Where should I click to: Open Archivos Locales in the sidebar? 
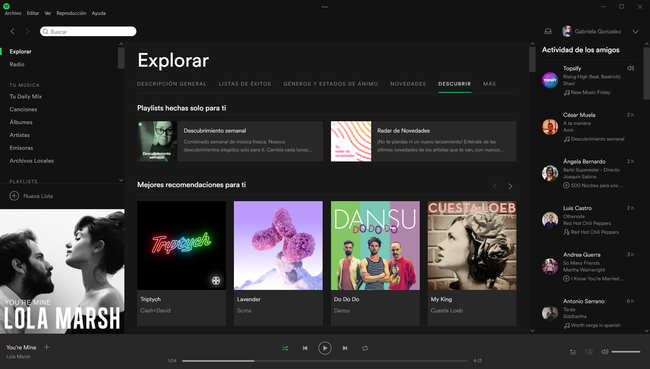(x=32, y=160)
